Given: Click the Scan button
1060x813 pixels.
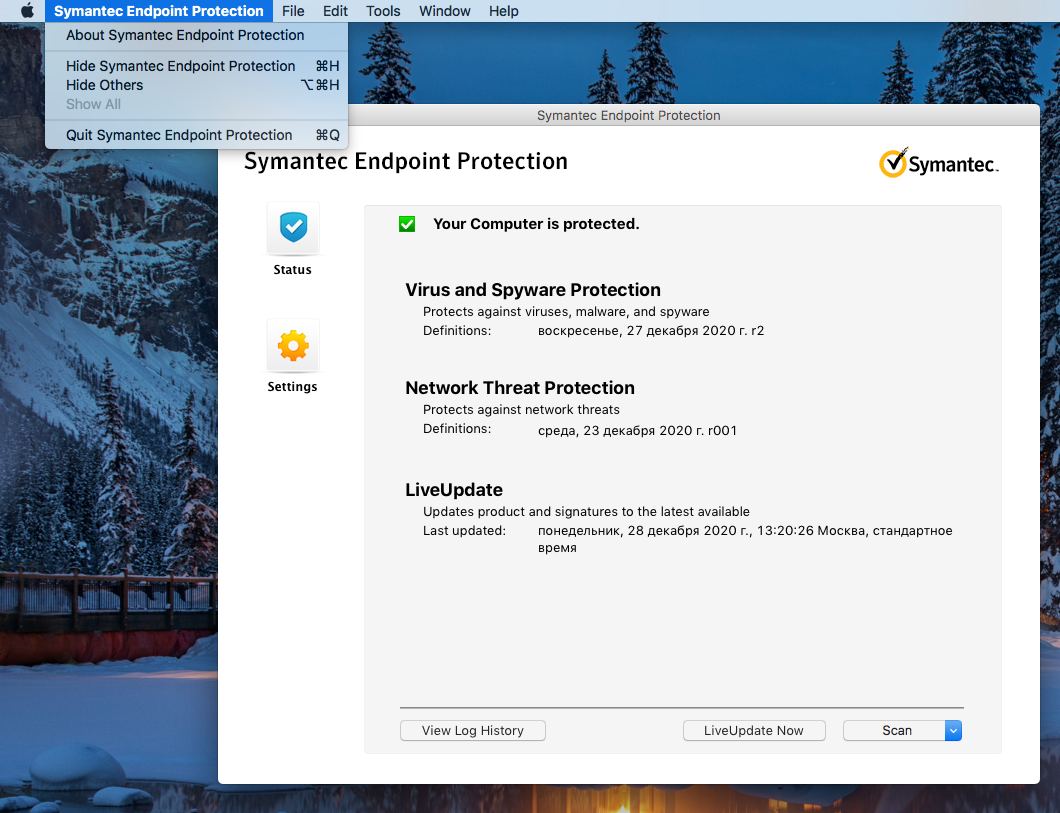Looking at the screenshot, I should (894, 731).
